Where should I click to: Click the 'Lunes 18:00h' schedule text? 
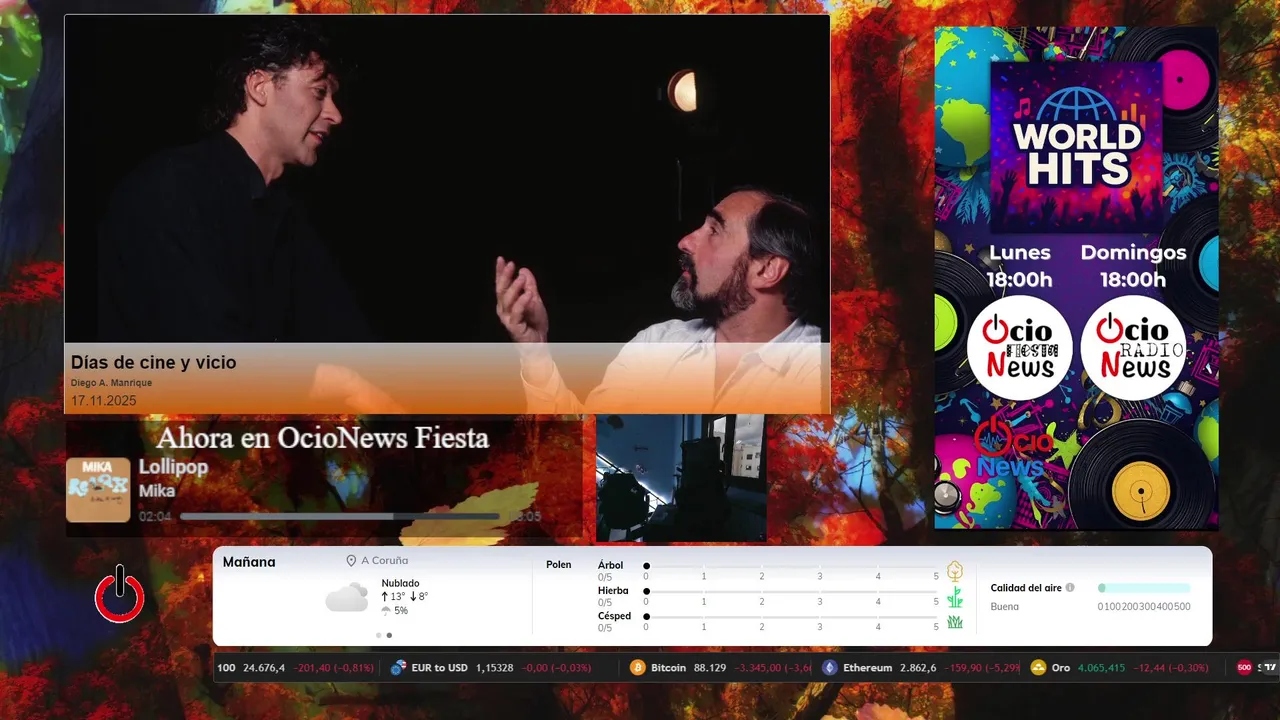point(1019,266)
